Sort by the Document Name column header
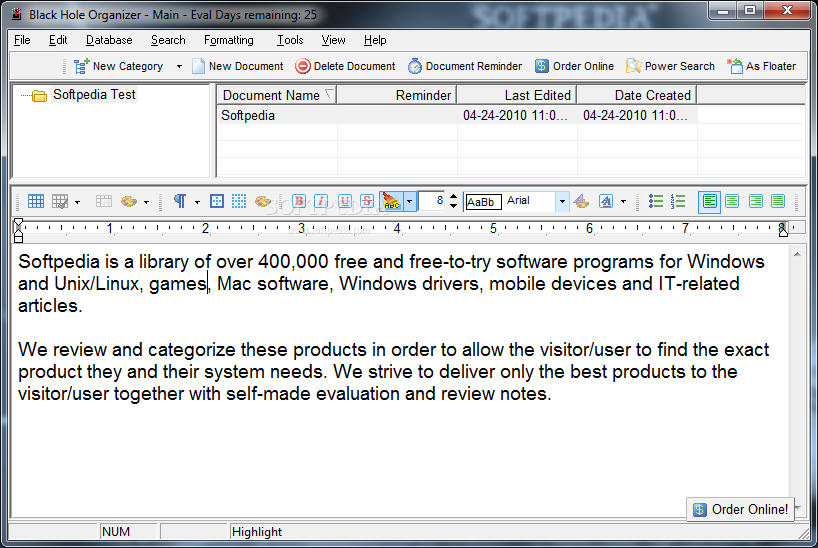The width and height of the screenshot is (818, 548). pyautogui.click(x=276, y=96)
